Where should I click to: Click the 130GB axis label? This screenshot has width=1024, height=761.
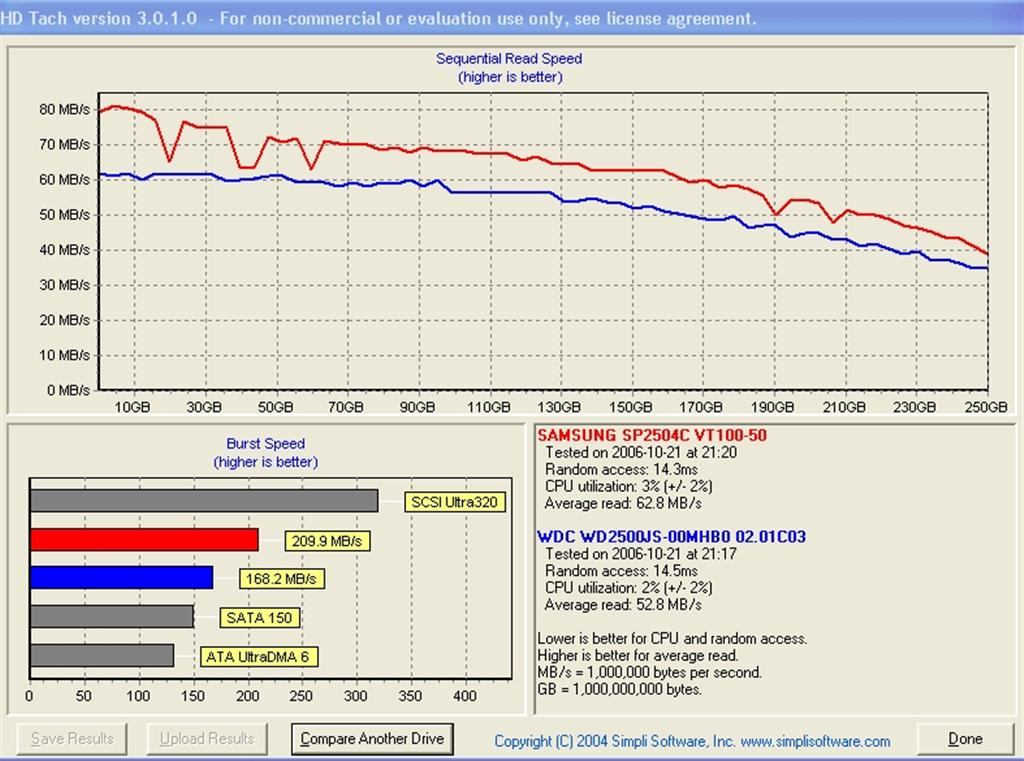click(x=560, y=407)
